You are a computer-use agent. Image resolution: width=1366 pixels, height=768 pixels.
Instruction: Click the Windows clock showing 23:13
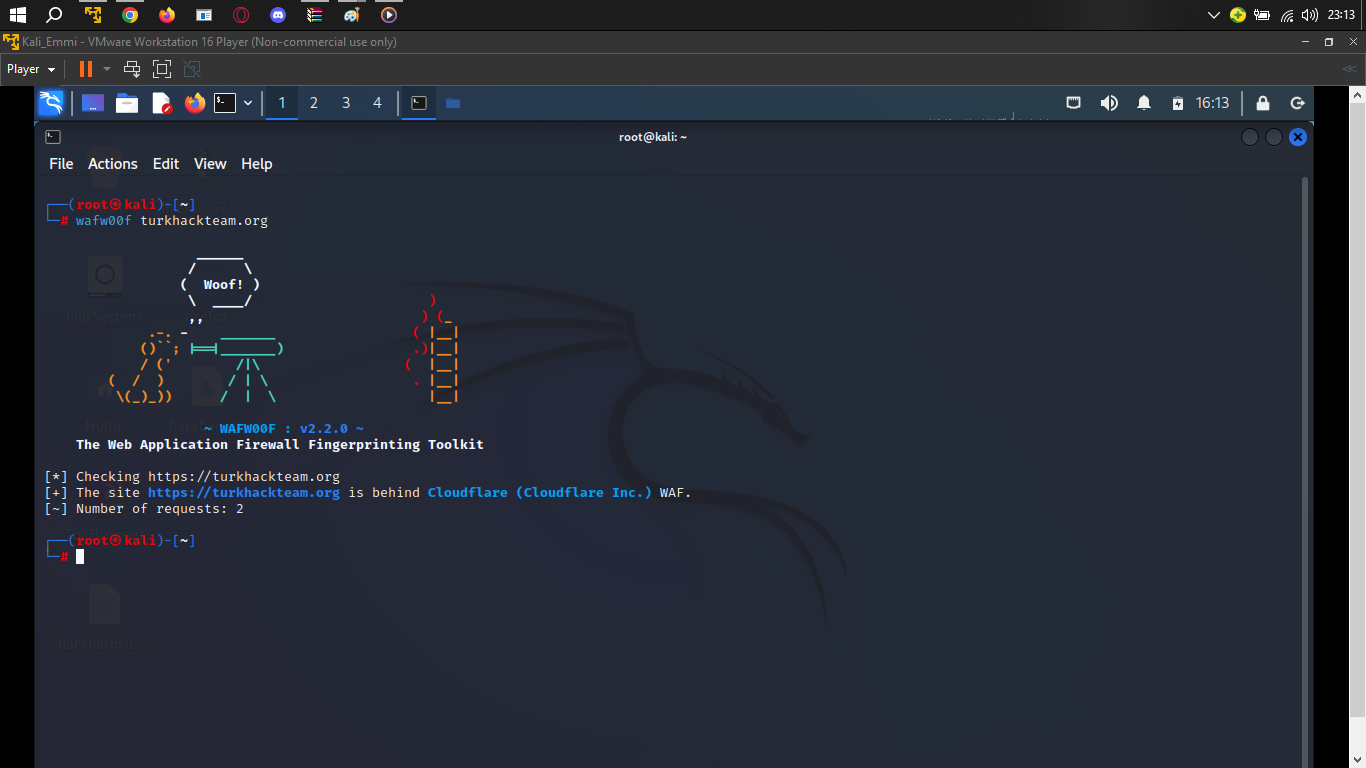[1341, 15]
